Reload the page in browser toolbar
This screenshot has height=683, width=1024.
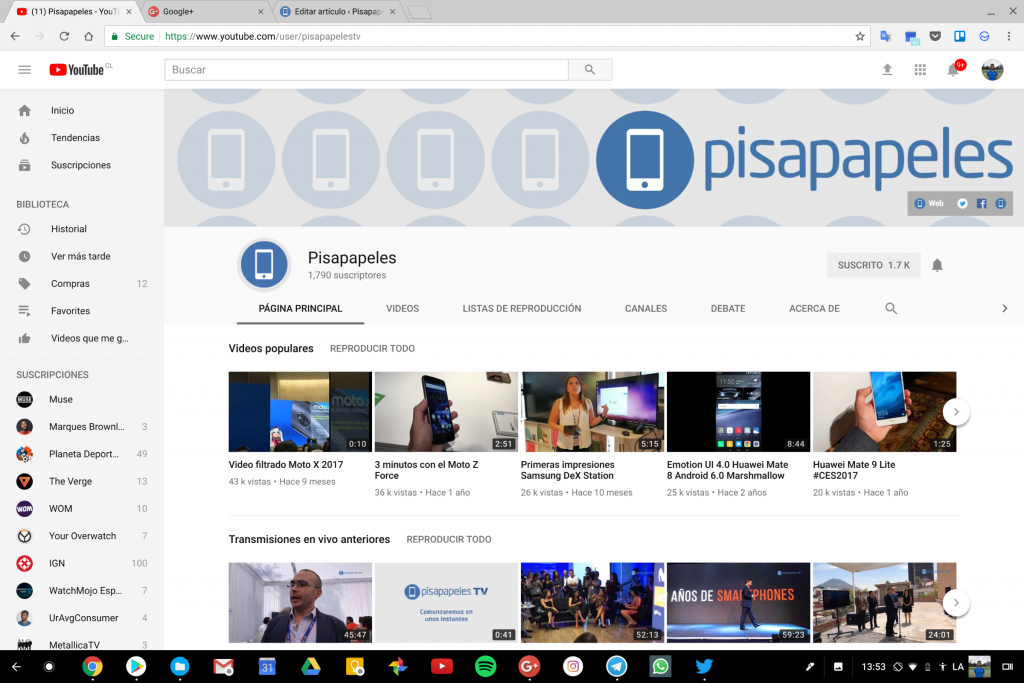tap(64, 37)
